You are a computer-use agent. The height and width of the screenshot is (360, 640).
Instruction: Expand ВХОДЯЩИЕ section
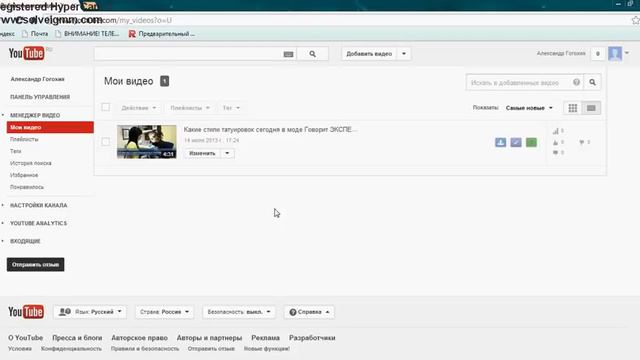tap(25, 241)
